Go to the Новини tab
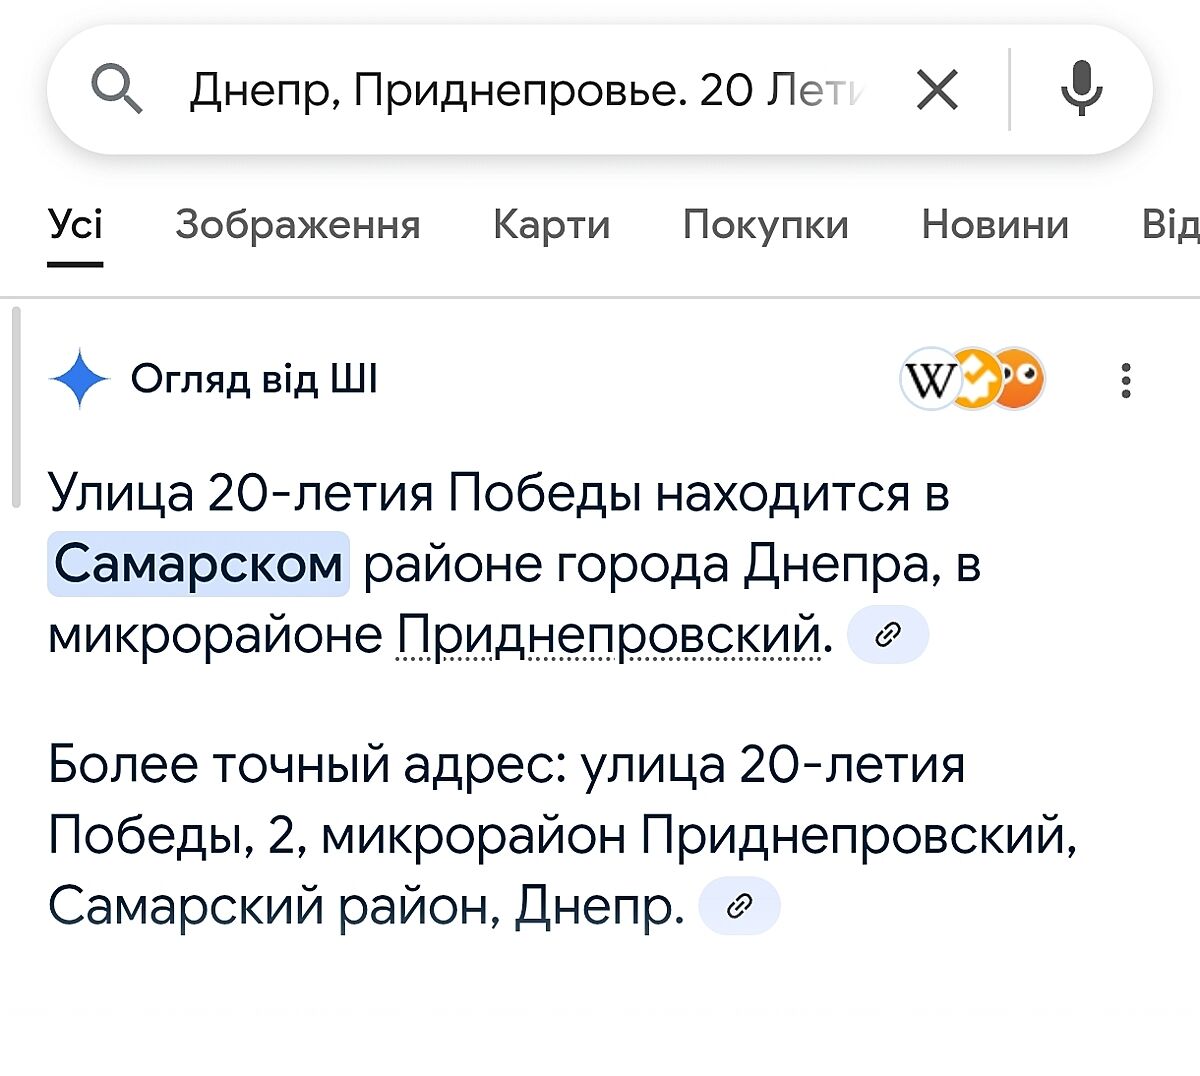Screen dimensions: 1200x1076 tap(995, 225)
